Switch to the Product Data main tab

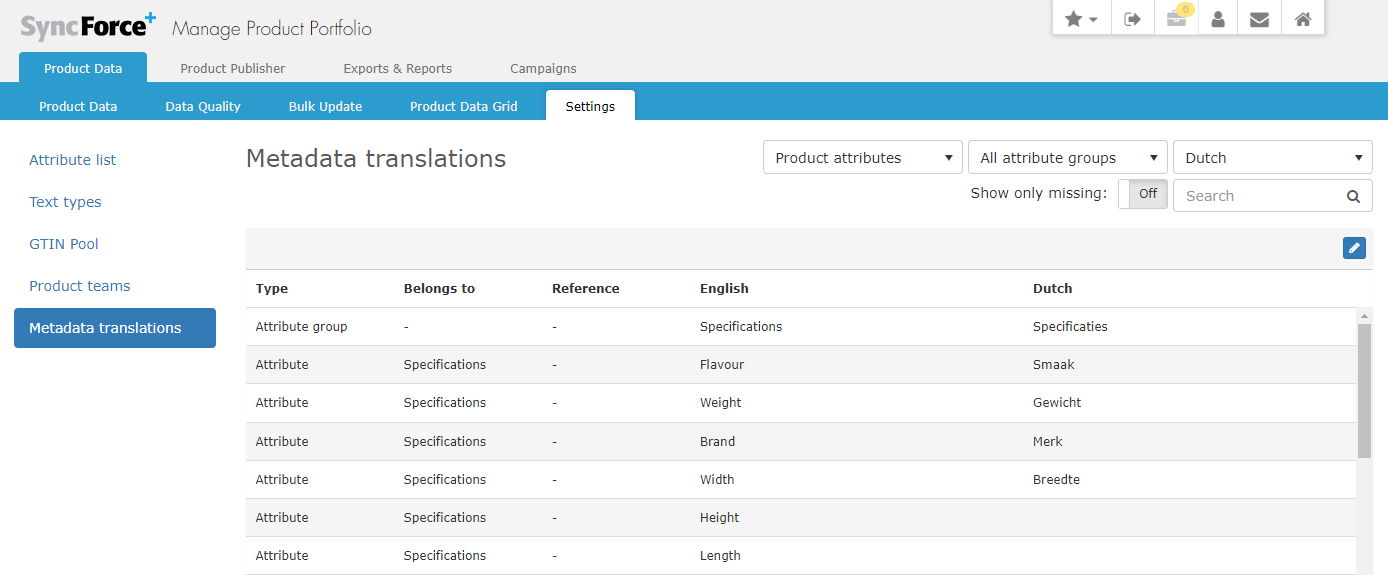(83, 68)
